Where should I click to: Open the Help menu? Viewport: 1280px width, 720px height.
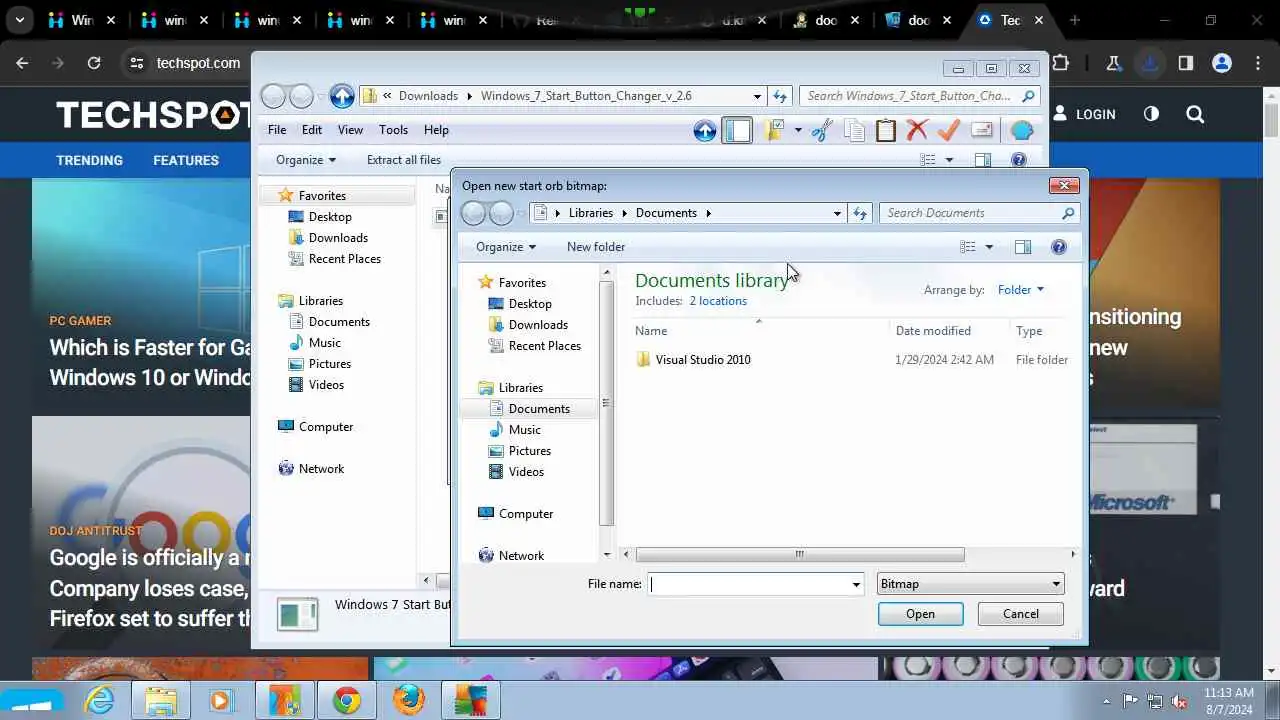coord(436,130)
